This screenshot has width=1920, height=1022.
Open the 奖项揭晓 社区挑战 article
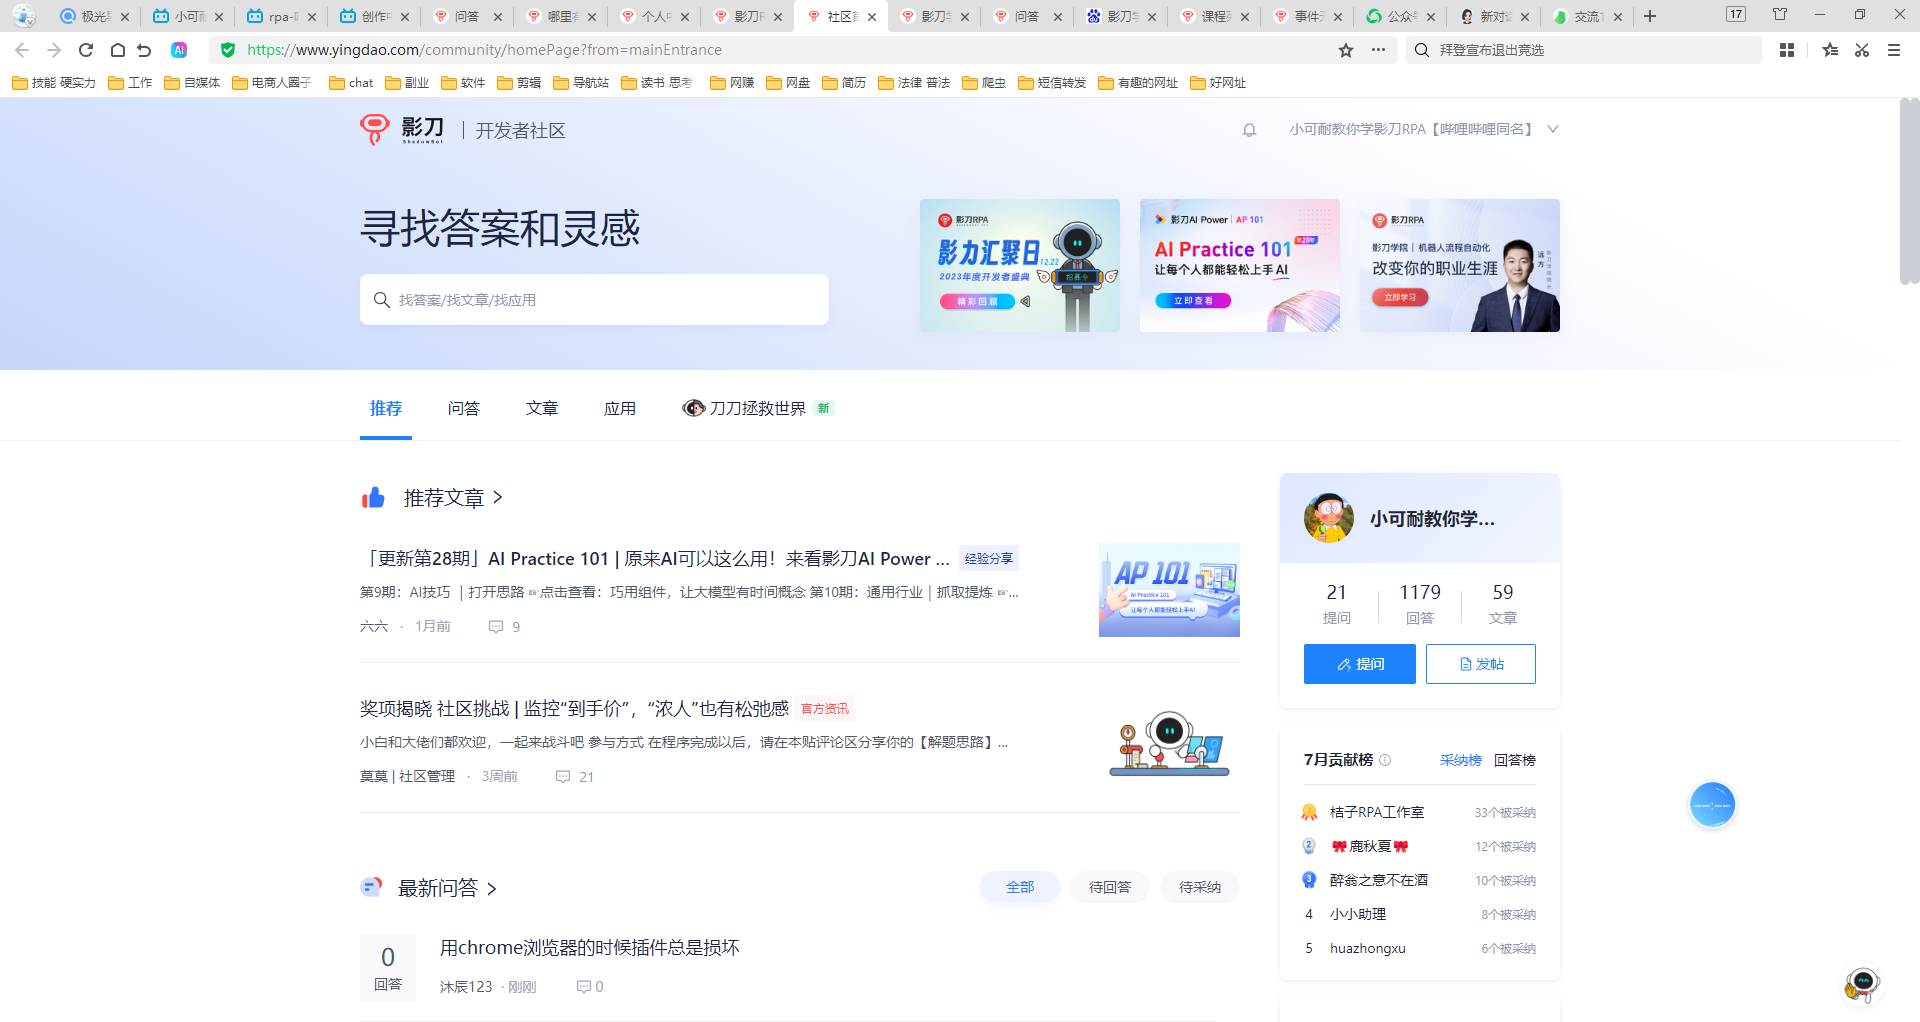575,708
